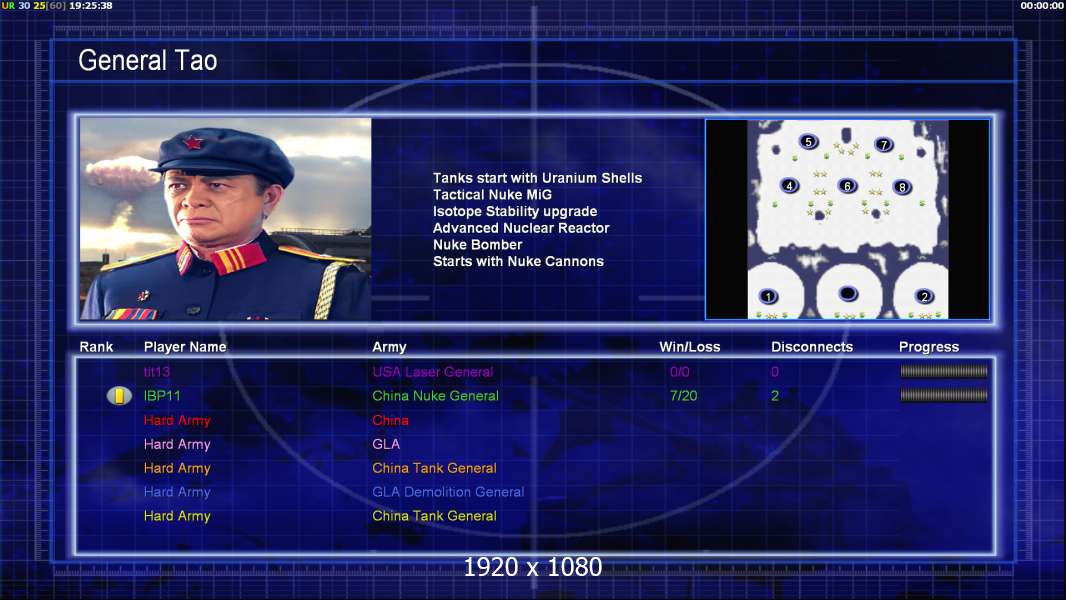
Task: Click the "GLA" army entry
Action: (385, 444)
